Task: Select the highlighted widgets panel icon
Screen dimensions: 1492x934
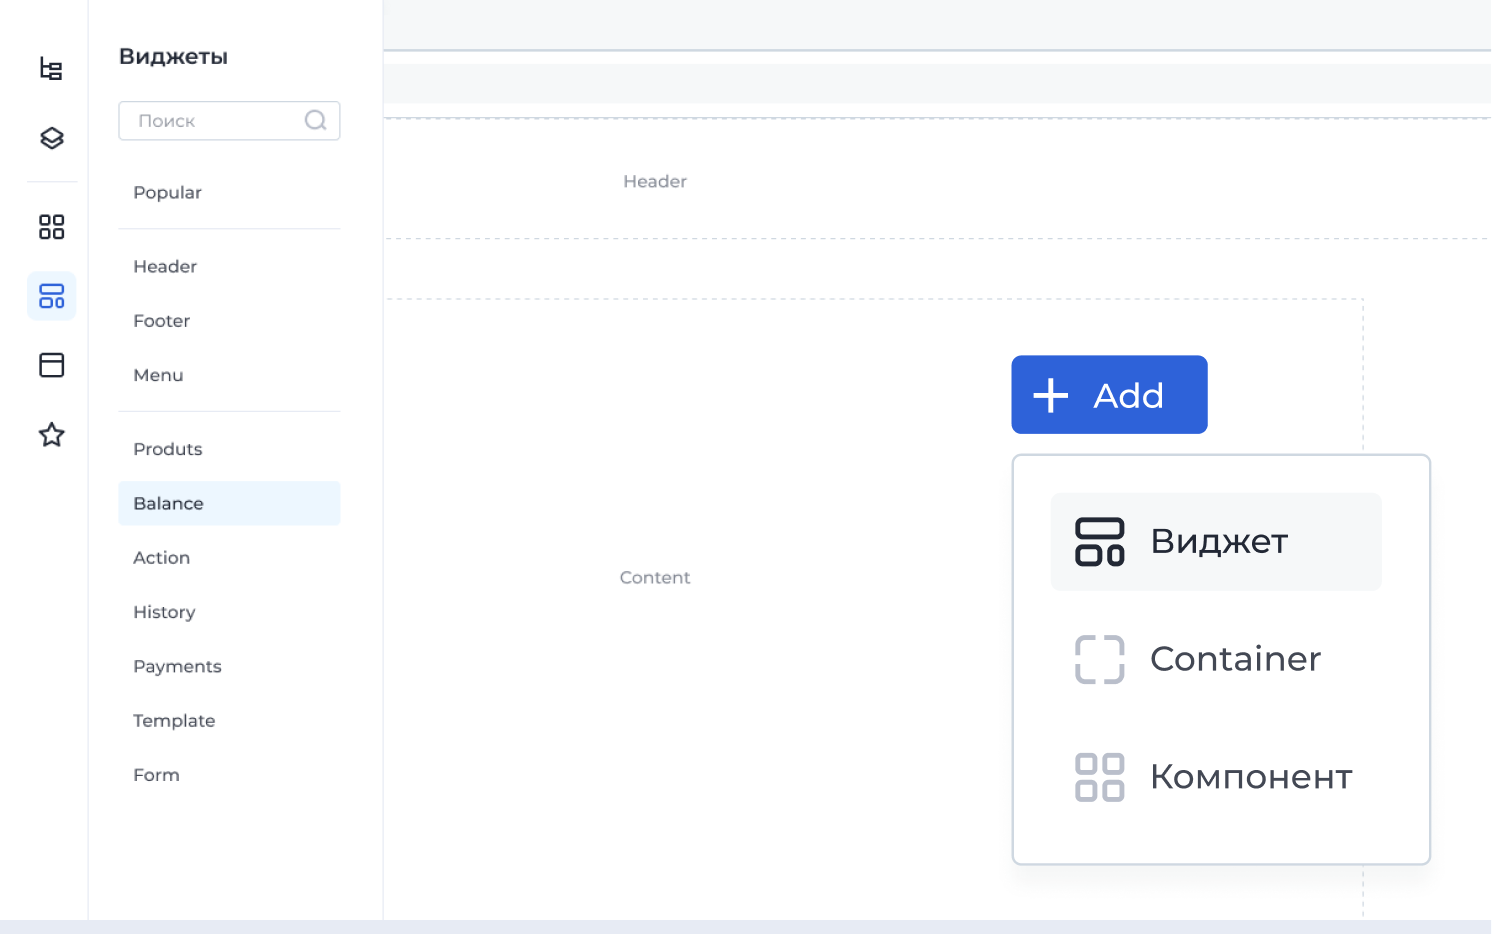Action: coord(51,296)
